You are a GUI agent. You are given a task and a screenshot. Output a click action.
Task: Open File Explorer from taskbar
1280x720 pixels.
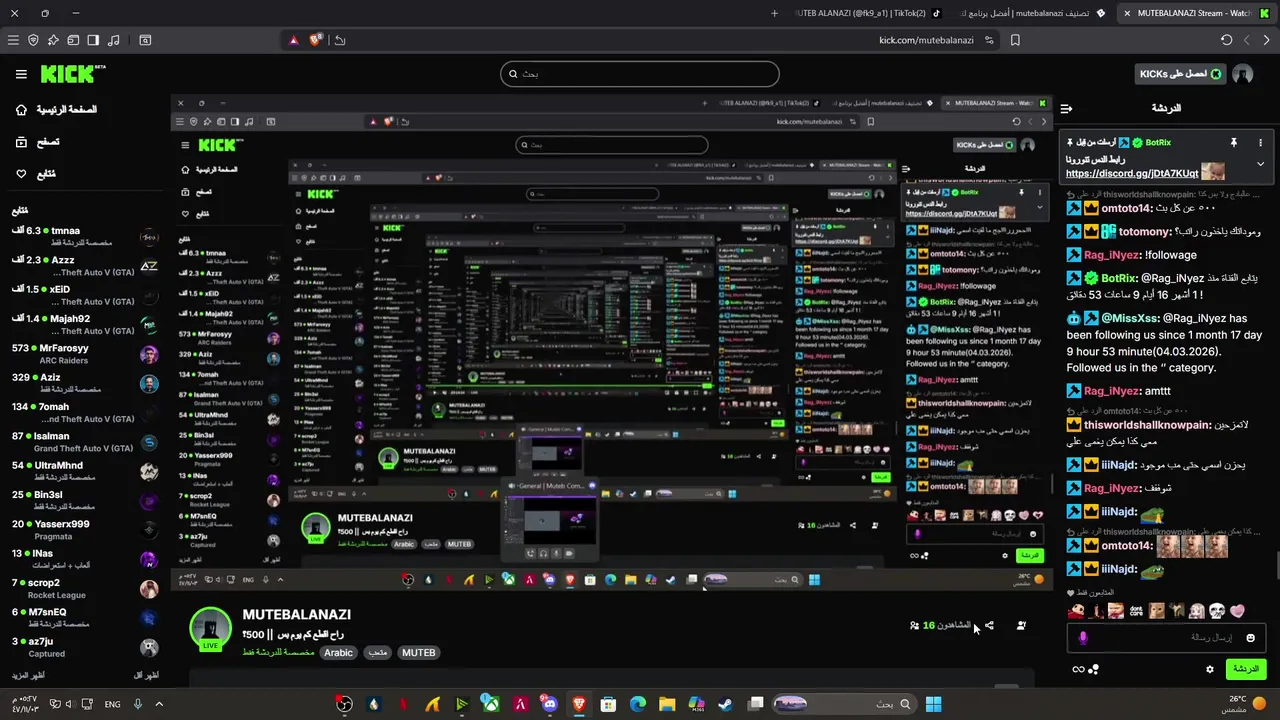[667, 704]
